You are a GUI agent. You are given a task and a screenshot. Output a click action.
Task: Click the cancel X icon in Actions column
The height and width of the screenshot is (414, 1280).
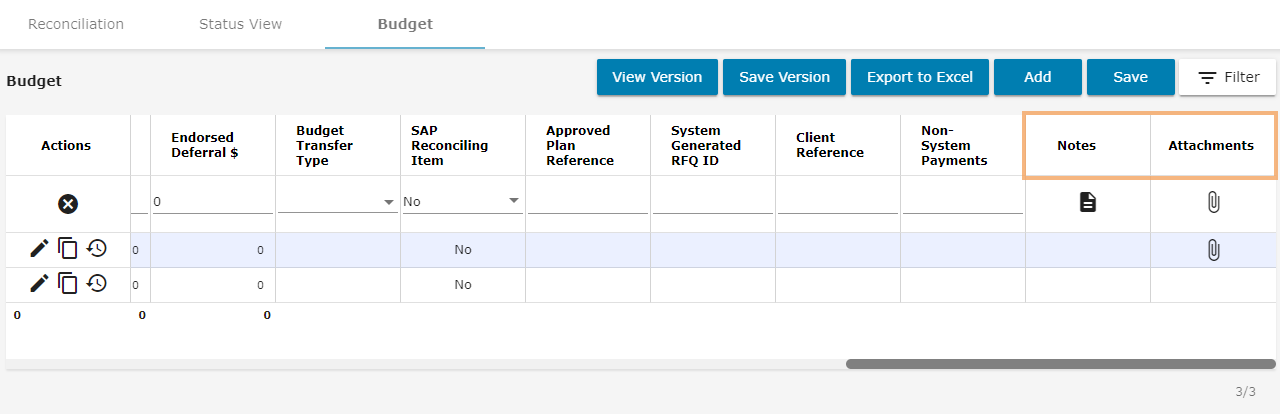tap(67, 204)
